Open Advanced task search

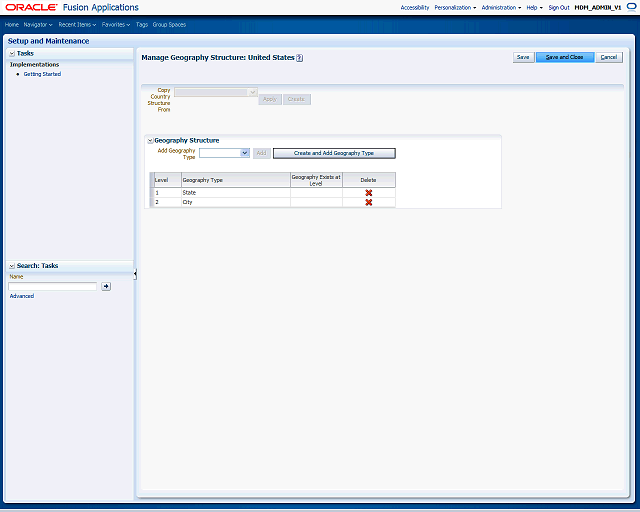pos(22,296)
